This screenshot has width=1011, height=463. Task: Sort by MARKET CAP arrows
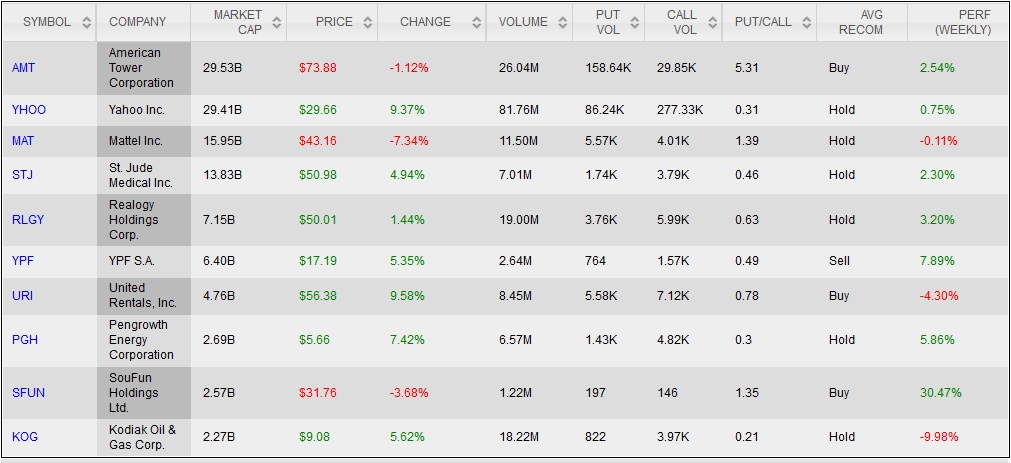277,22
